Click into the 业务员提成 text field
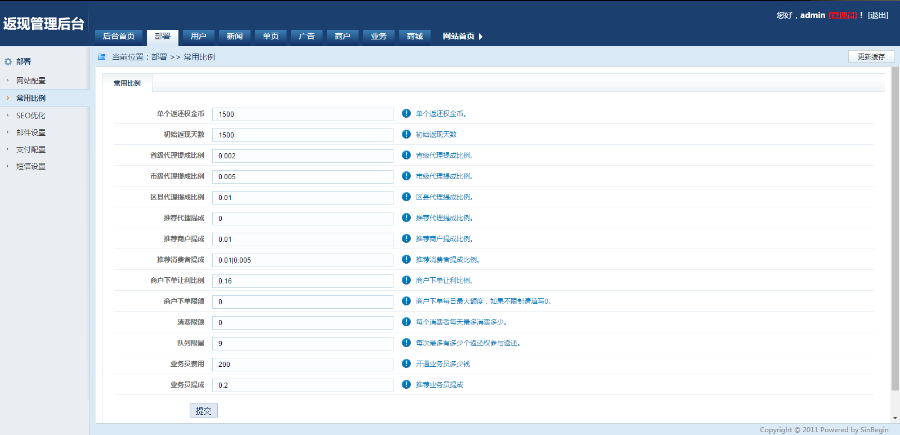This screenshot has width=900, height=435. [x=303, y=385]
